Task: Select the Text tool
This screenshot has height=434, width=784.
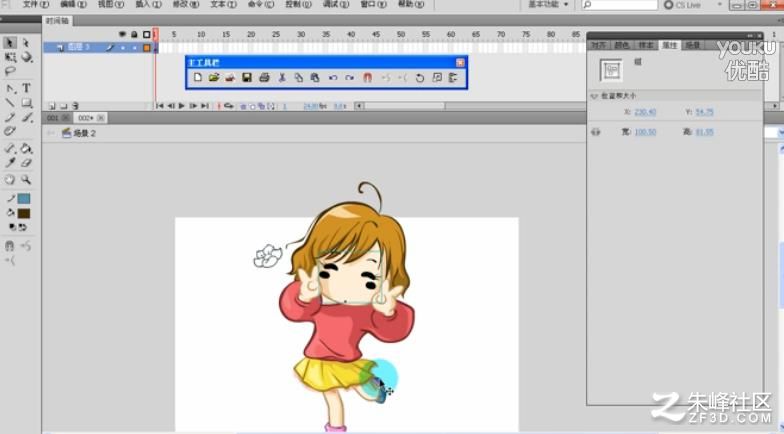Action: pos(26,88)
